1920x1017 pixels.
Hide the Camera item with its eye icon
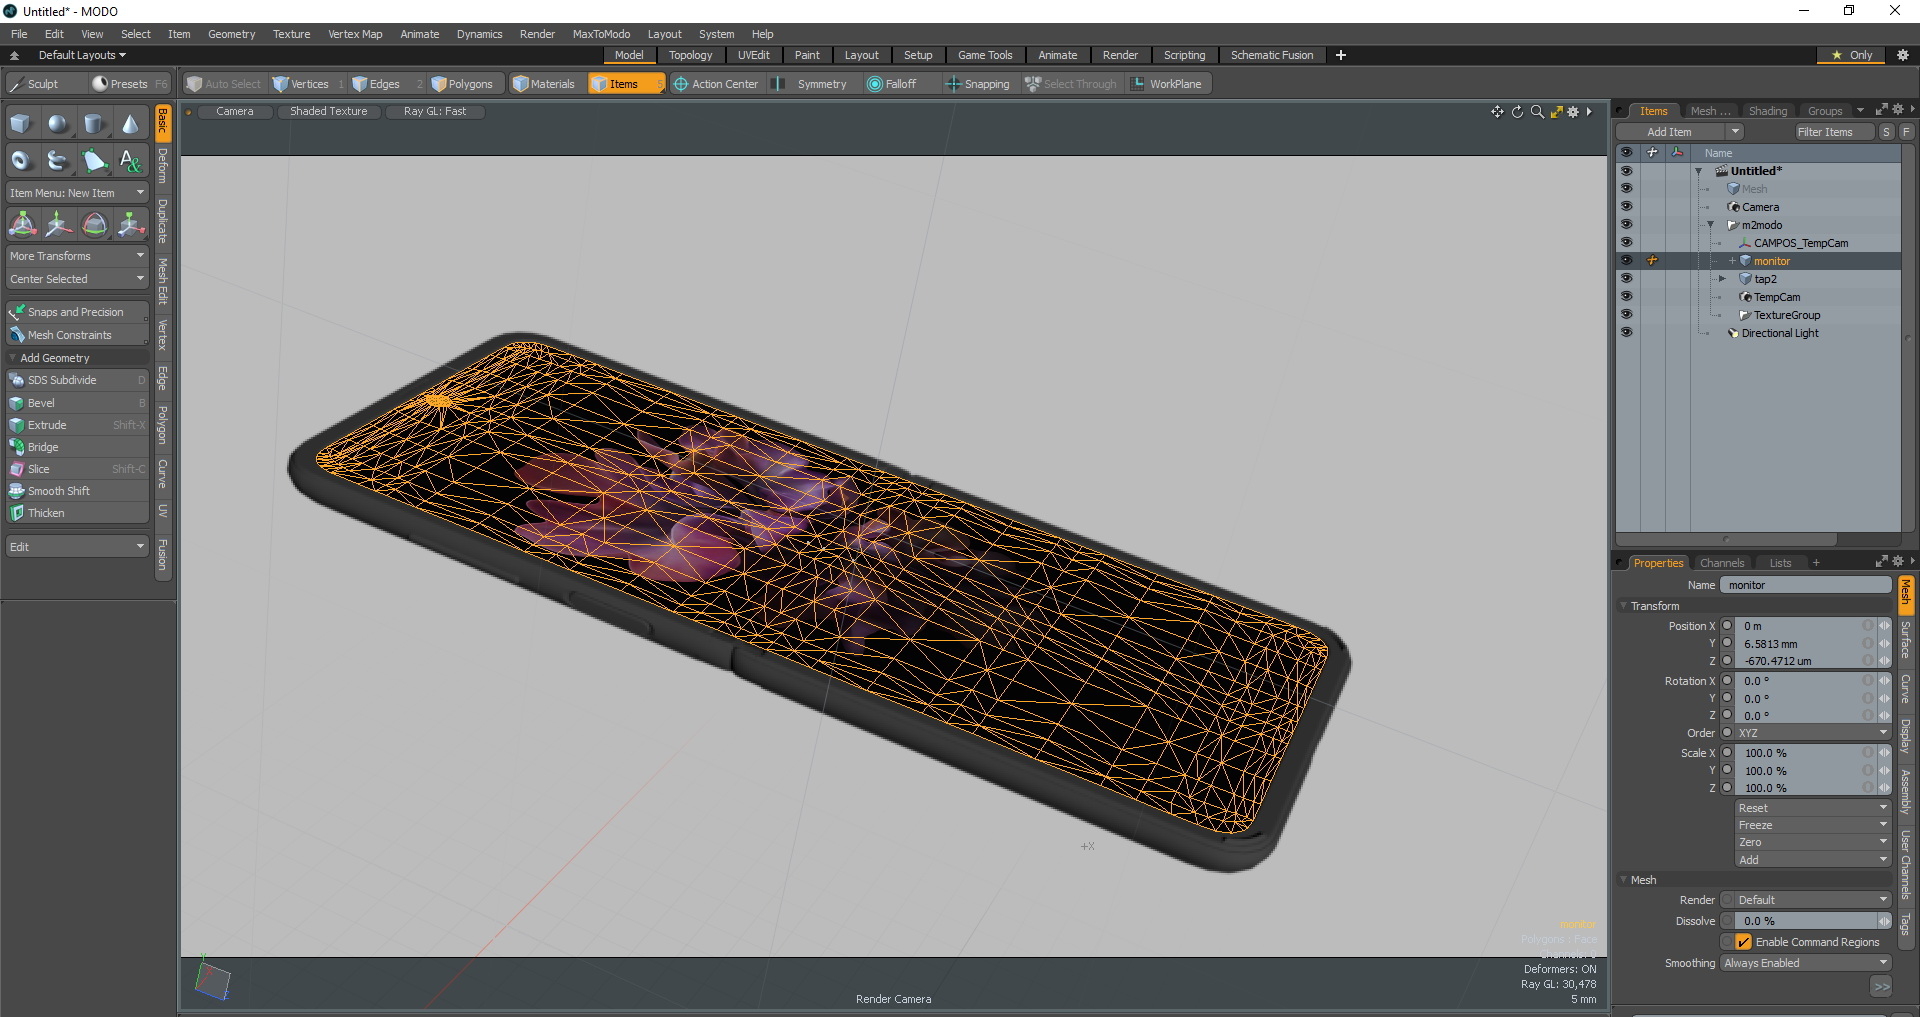pos(1626,207)
